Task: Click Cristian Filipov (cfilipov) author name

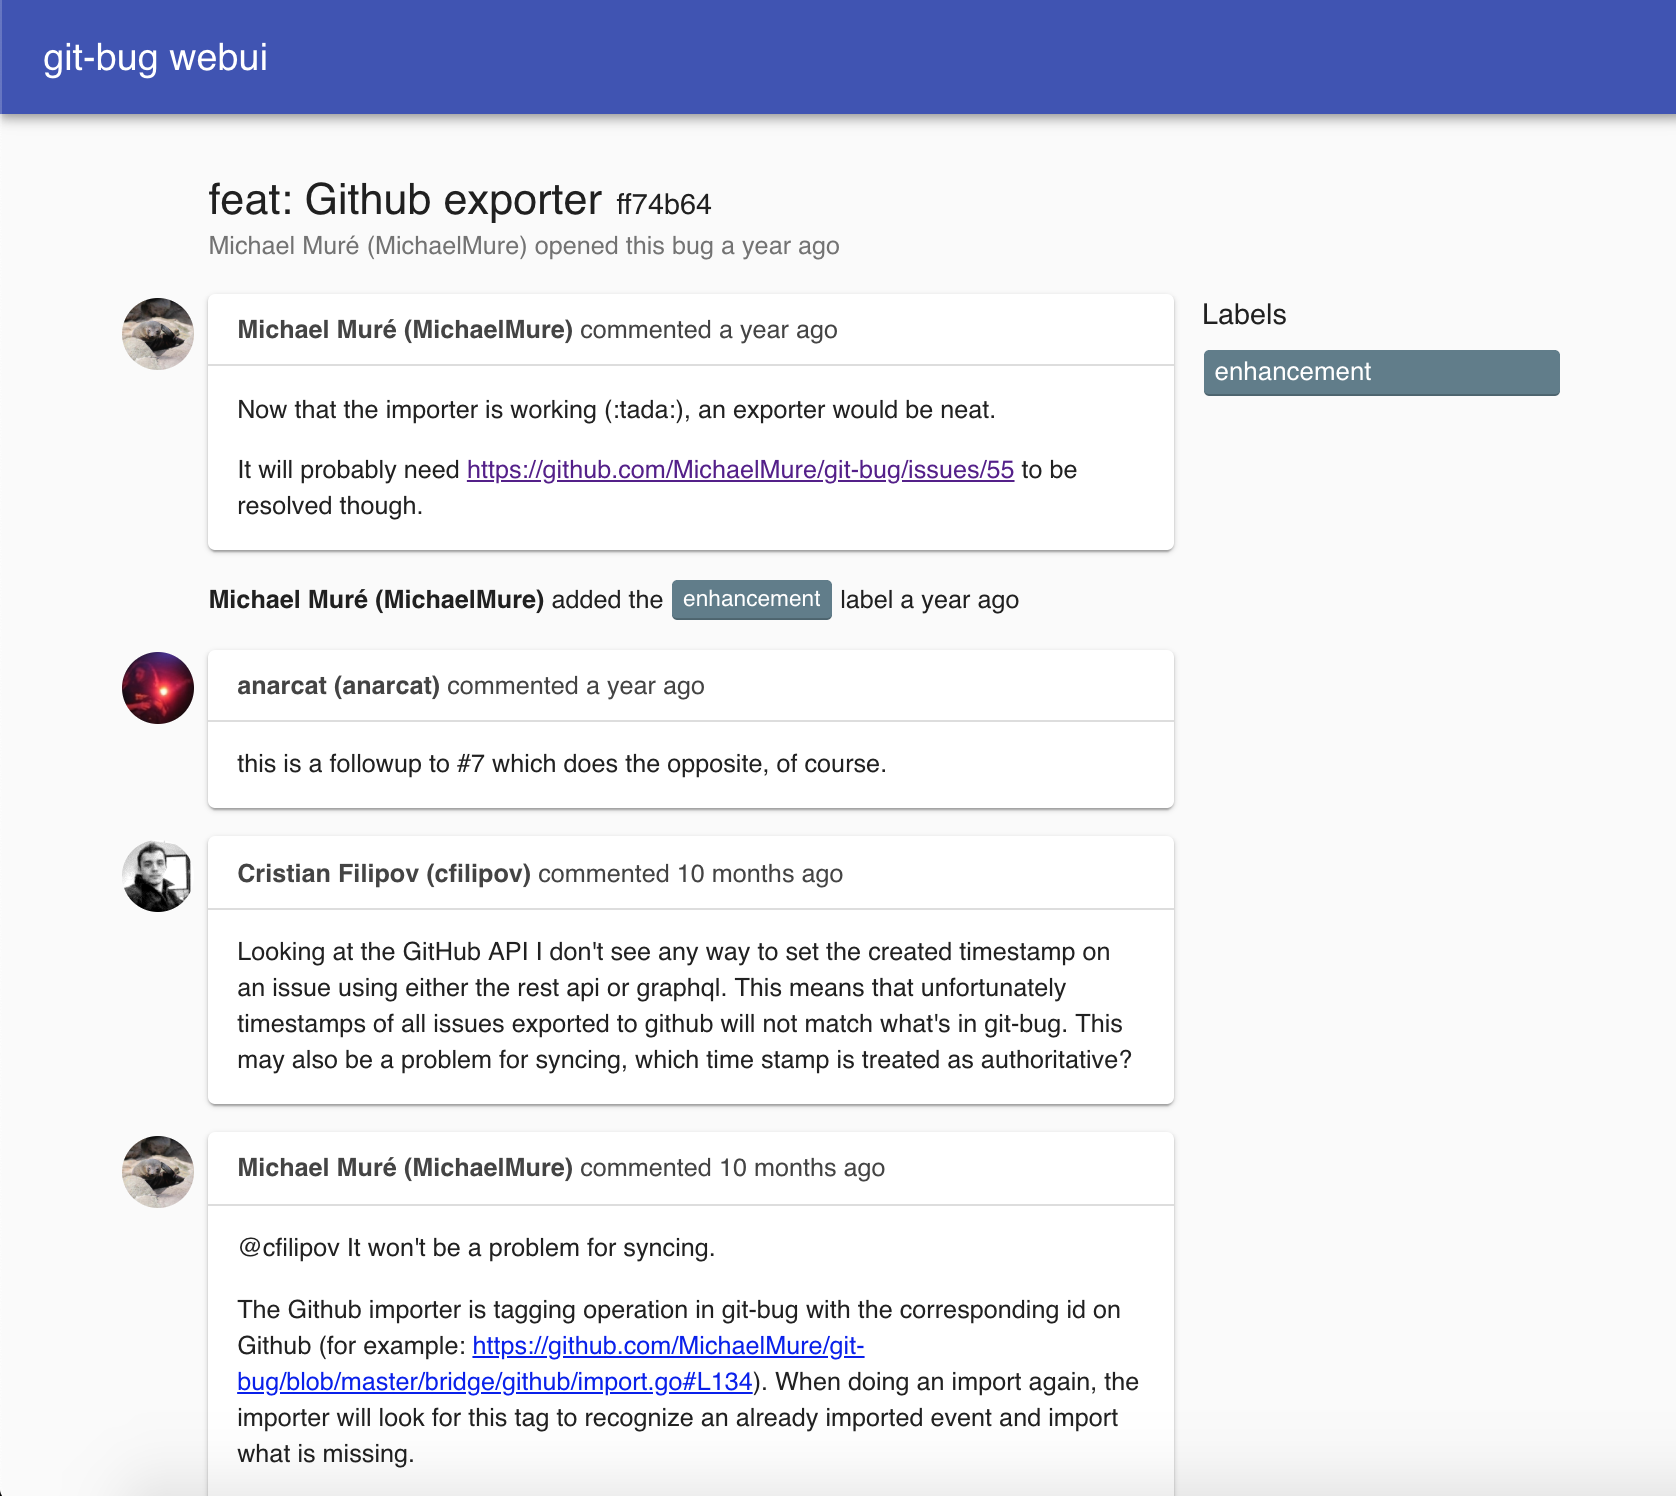Action: tap(383, 874)
